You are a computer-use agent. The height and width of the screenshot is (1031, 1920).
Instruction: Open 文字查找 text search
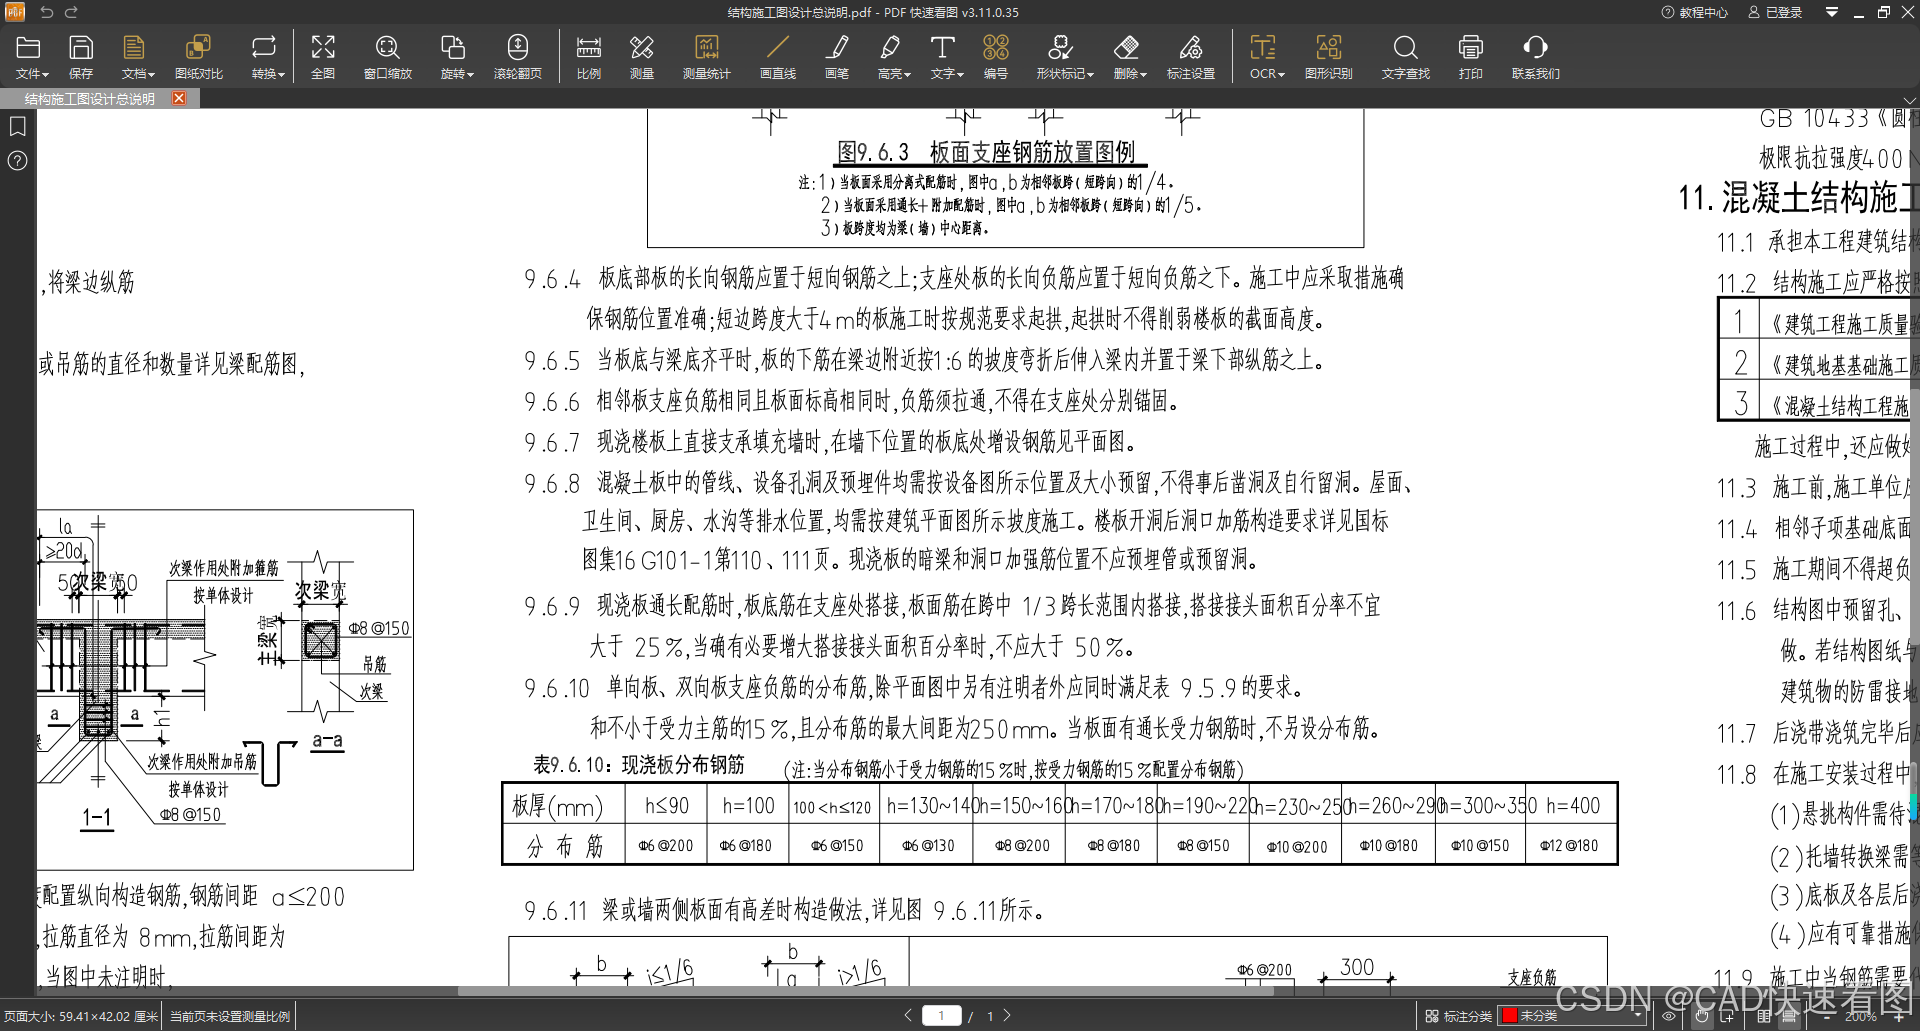[x=1406, y=57]
